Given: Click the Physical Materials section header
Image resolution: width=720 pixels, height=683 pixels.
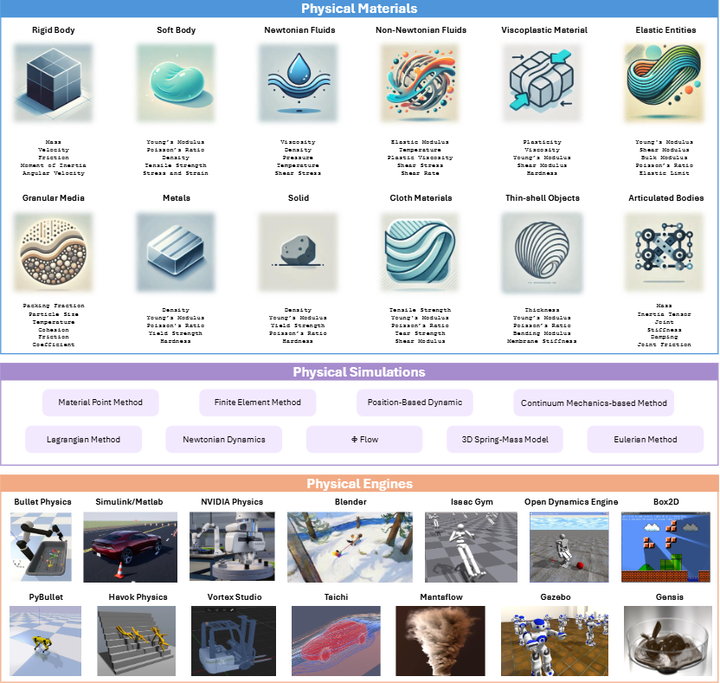Looking at the screenshot, I should click(x=359, y=8).
